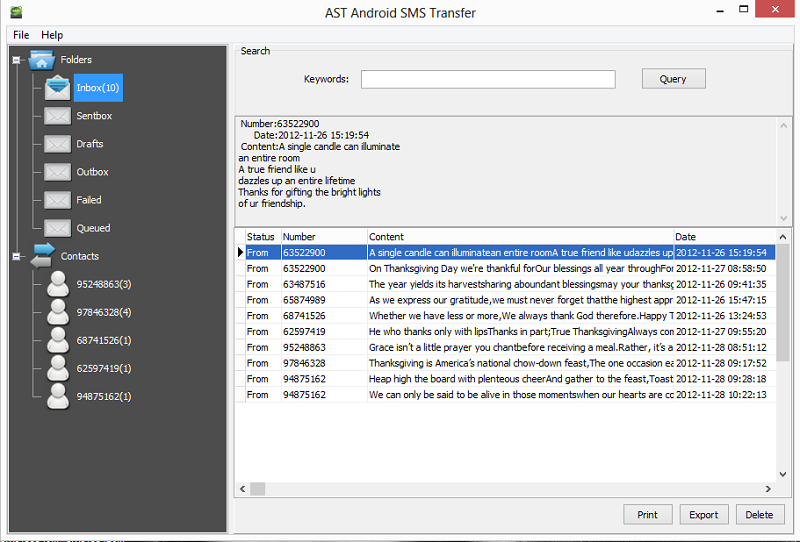Click the Folders home icon
The width and height of the screenshot is (800, 542).
click(42, 60)
